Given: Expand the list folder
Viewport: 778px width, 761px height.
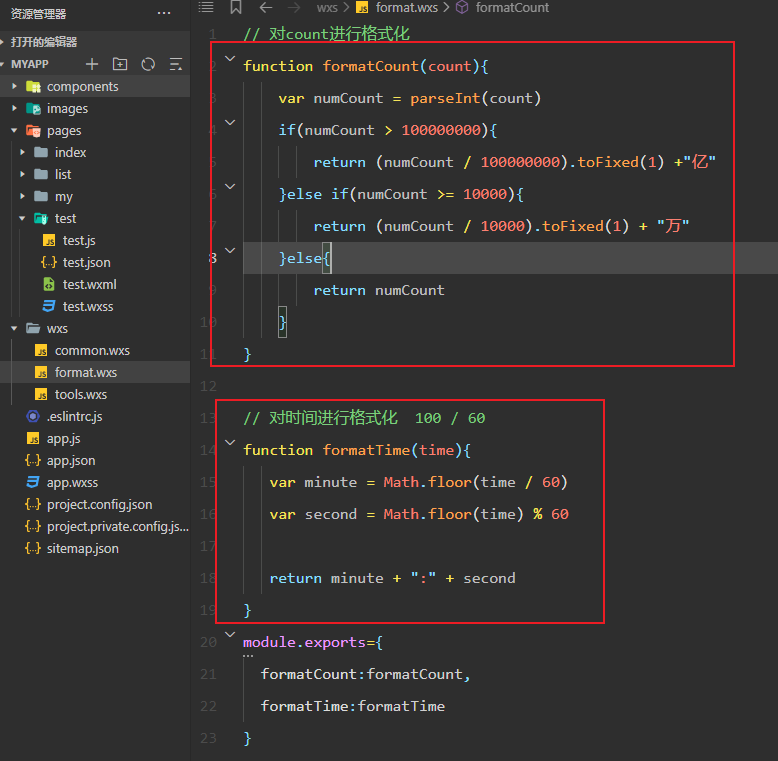Looking at the screenshot, I should (x=22, y=174).
